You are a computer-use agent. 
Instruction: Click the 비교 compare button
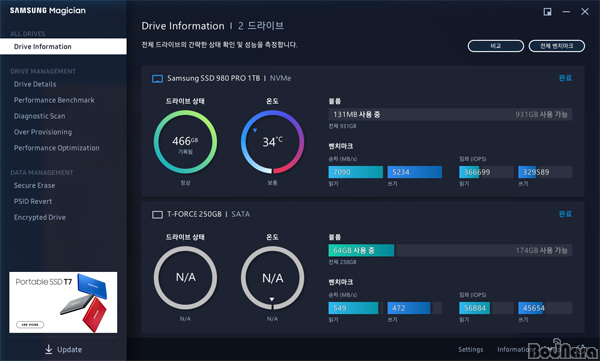496,46
